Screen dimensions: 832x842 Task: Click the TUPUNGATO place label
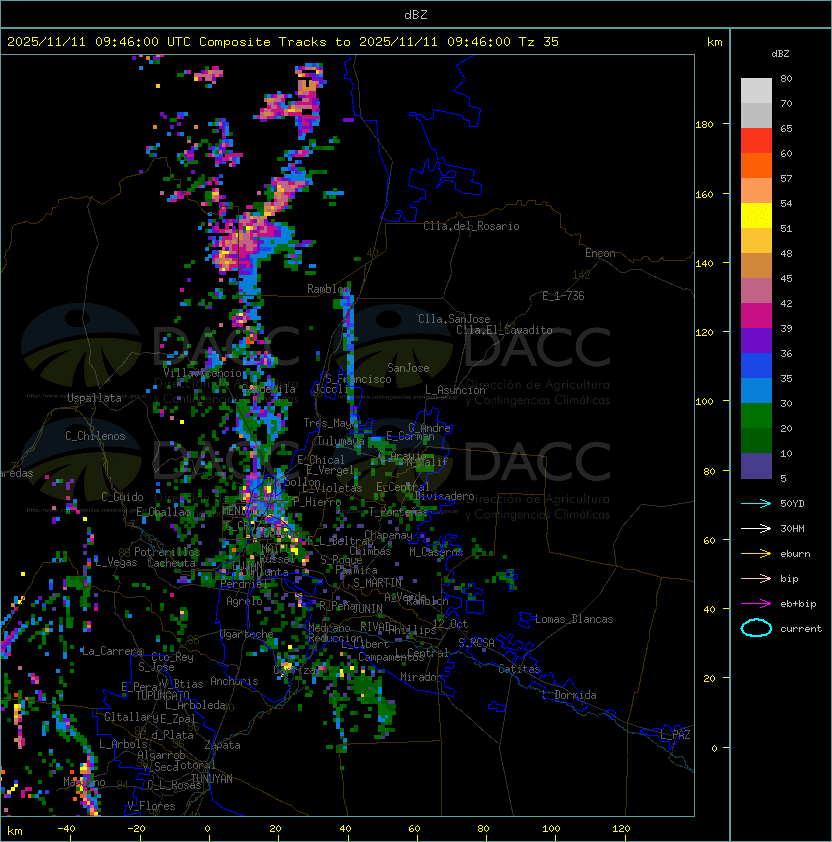pyautogui.click(x=162, y=695)
